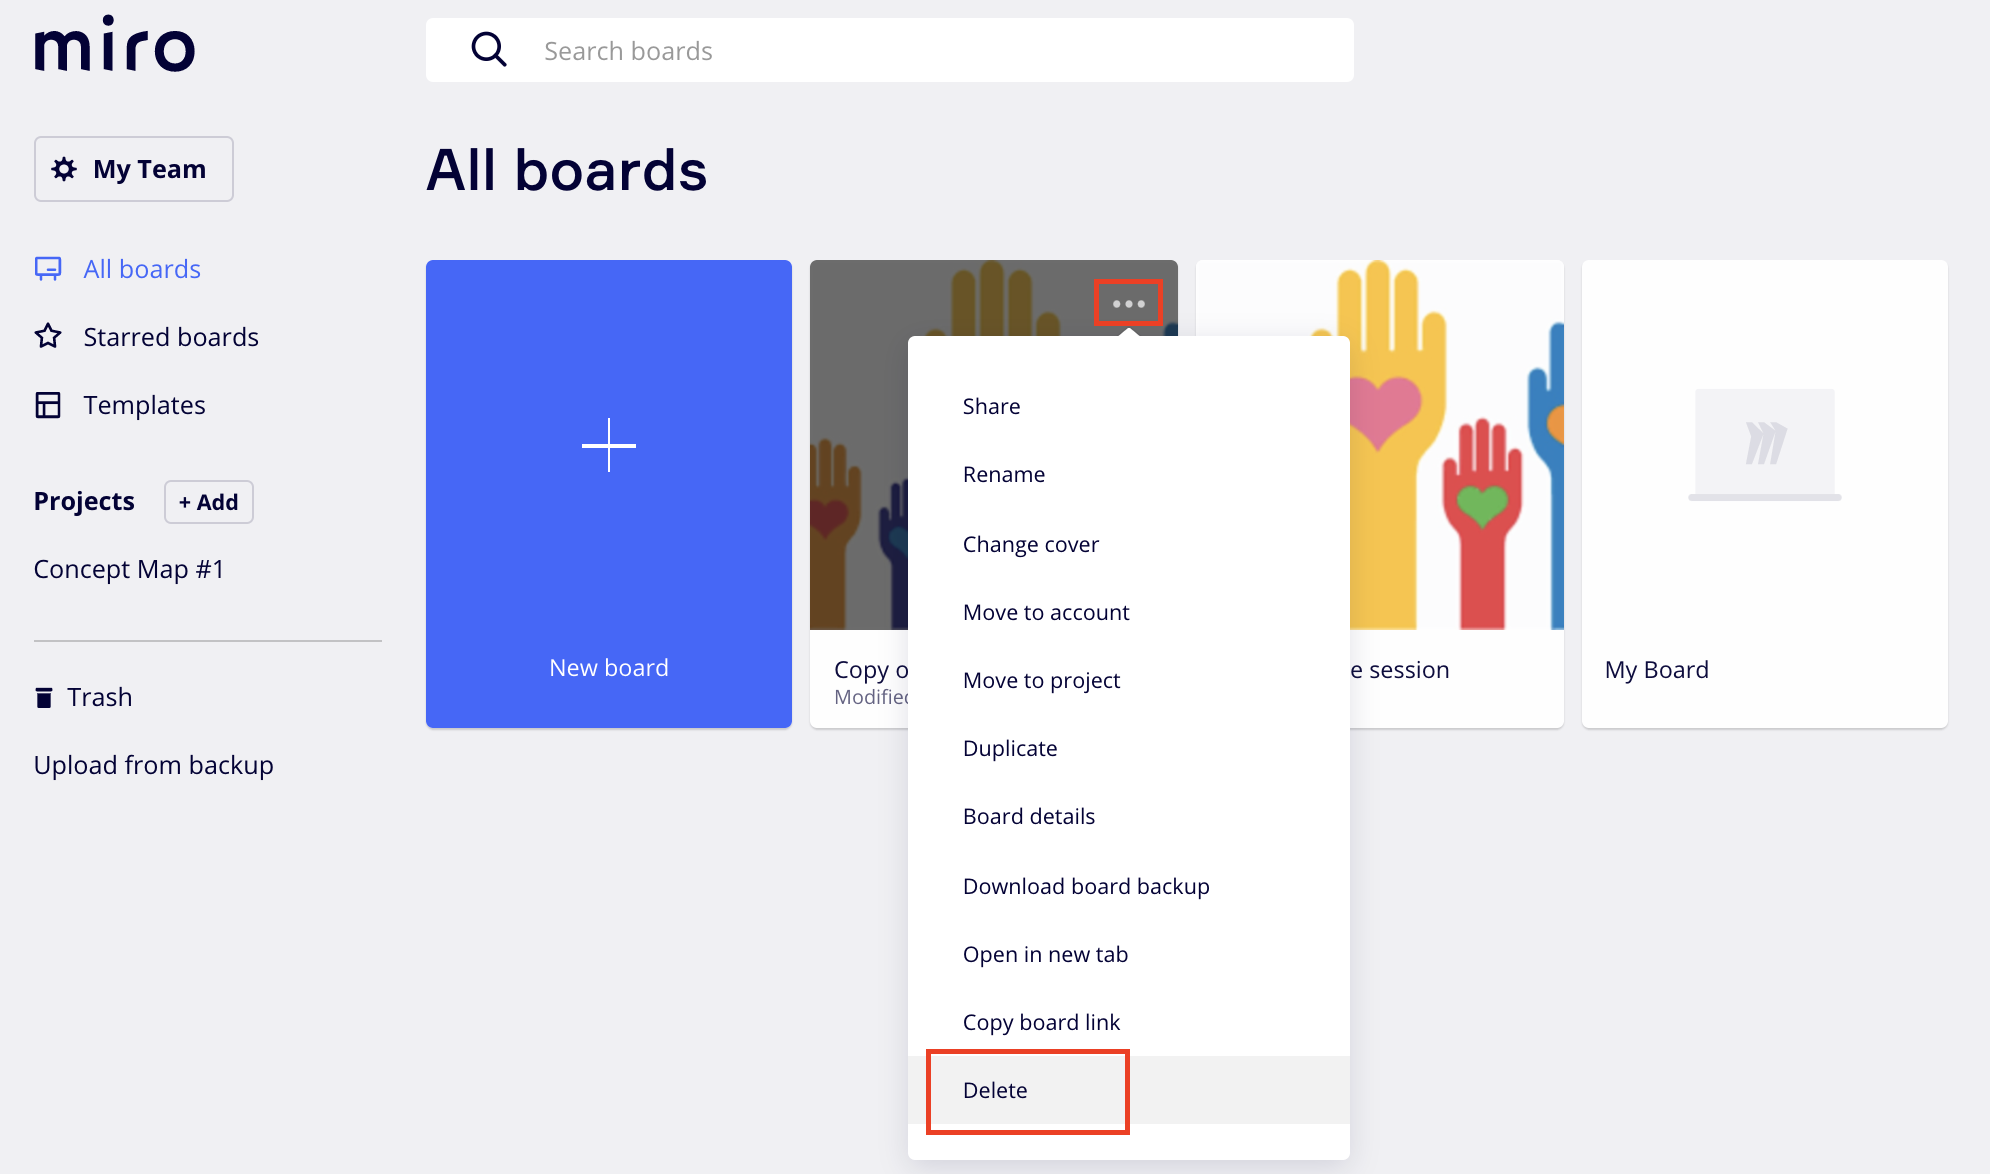Toggle the three-dot board options menu
Screen dimensions: 1990x1174
(x=1128, y=303)
